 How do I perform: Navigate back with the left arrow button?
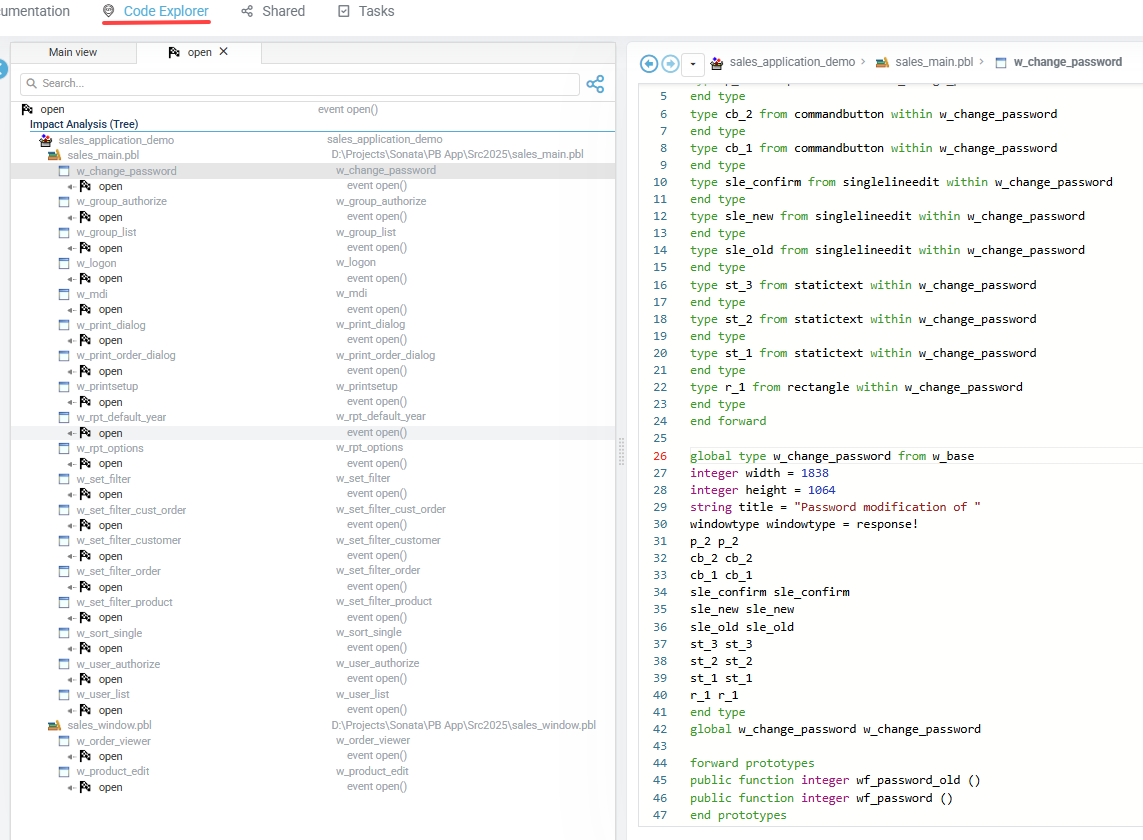(649, 63)
